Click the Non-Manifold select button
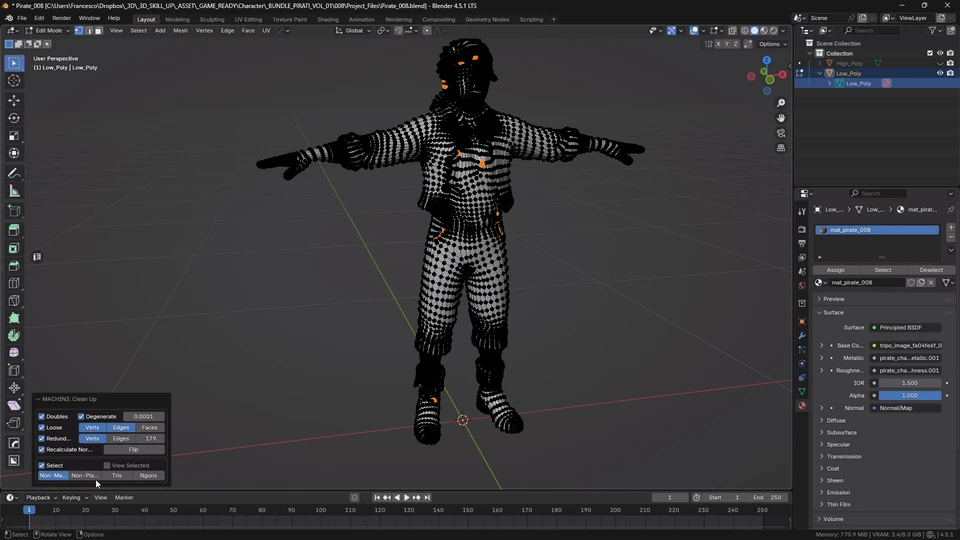 pyautogui.click(x=53, y=476)
